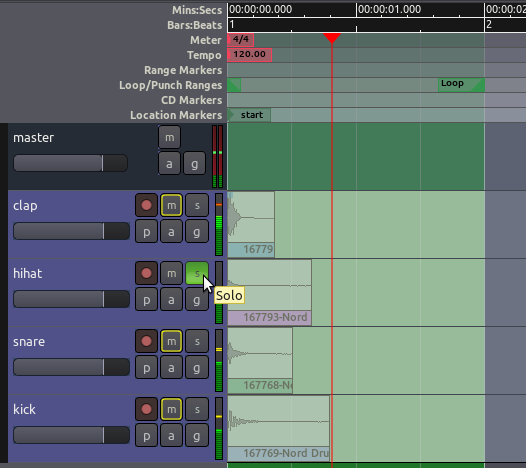Click the 120.00 tempo marker
Viewport: 526px width, 468px height.
250,55
